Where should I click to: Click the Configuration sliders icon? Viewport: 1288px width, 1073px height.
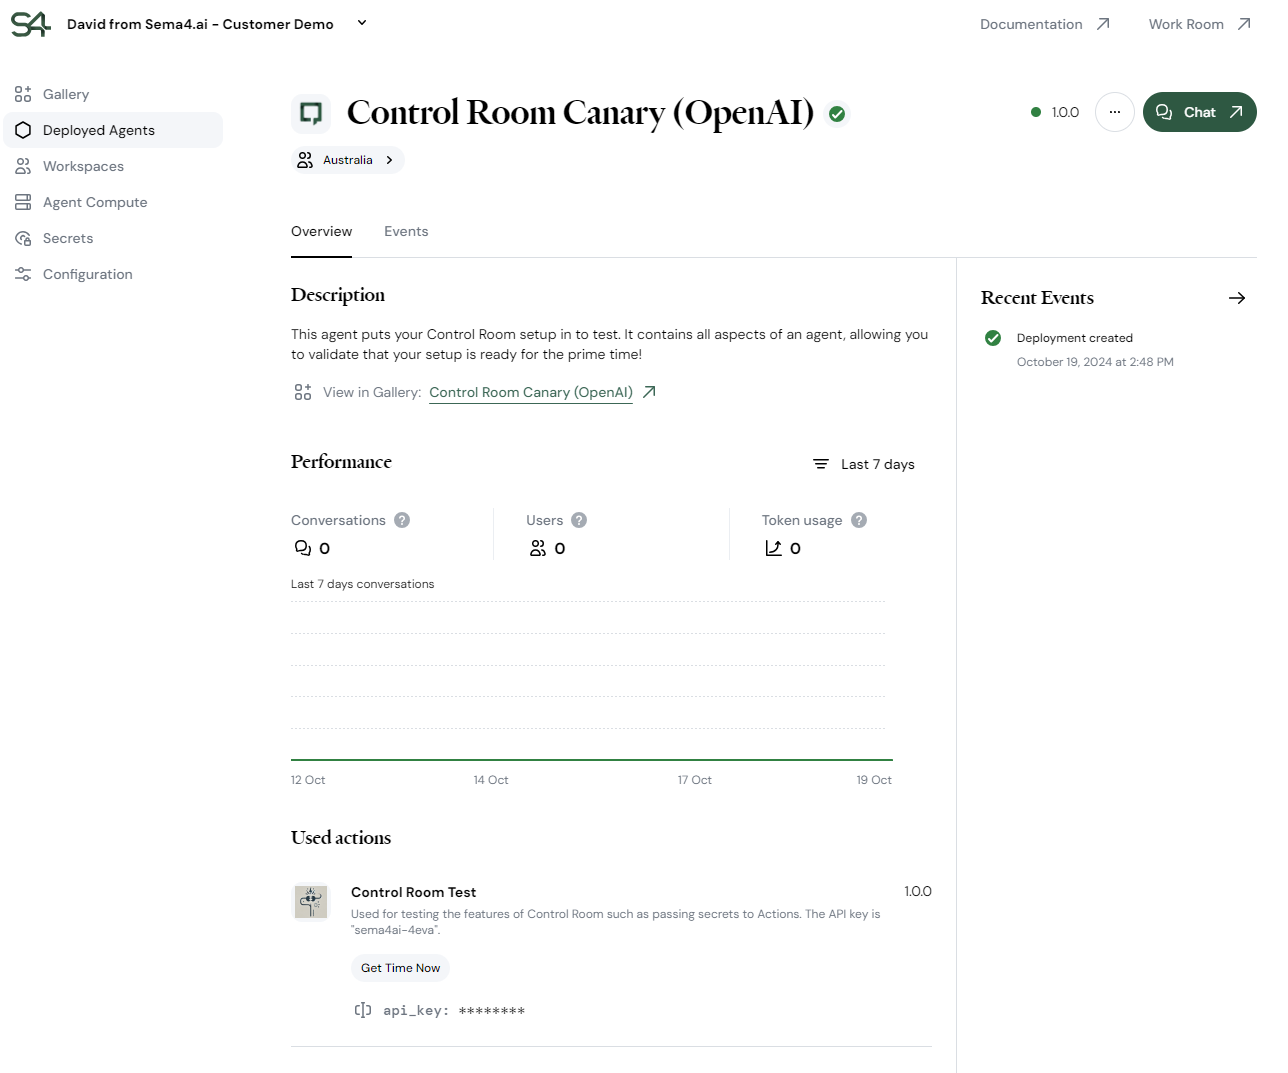tap(23, 274)
